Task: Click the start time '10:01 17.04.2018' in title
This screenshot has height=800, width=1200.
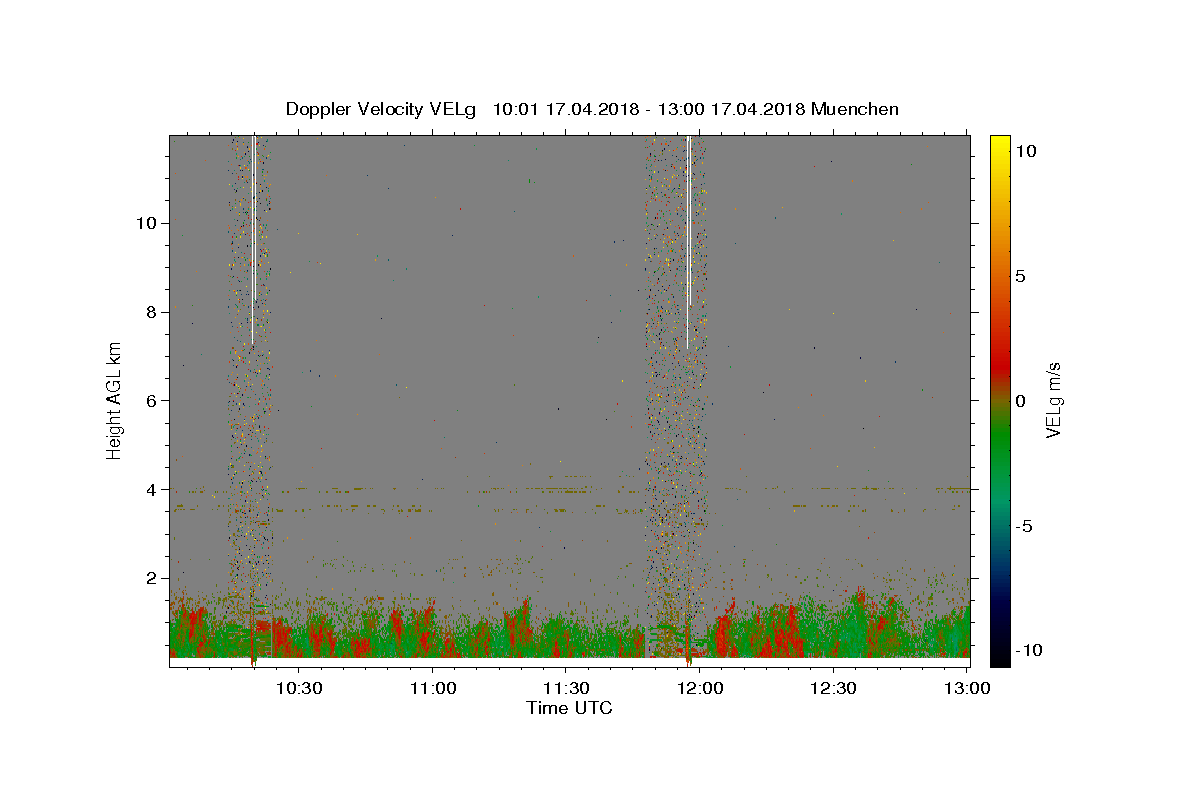Action: tap(564, 109)
